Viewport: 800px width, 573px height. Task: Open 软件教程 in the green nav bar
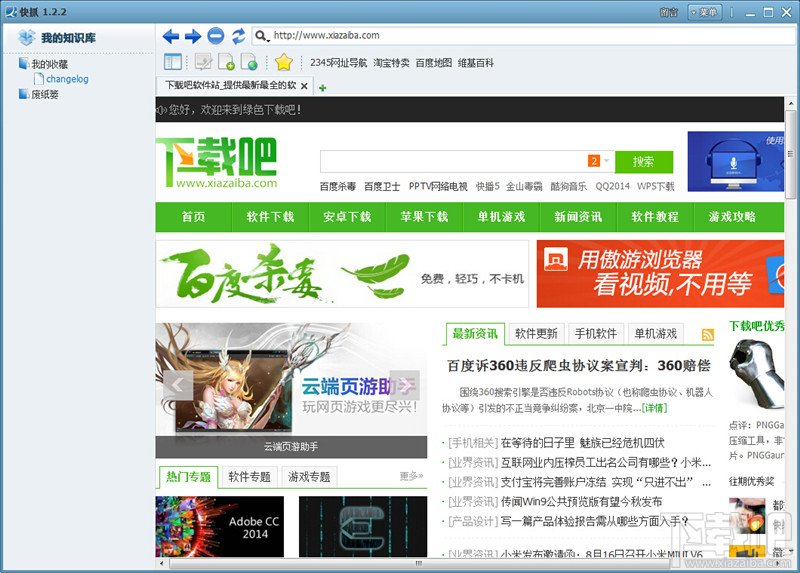[656, 217]
